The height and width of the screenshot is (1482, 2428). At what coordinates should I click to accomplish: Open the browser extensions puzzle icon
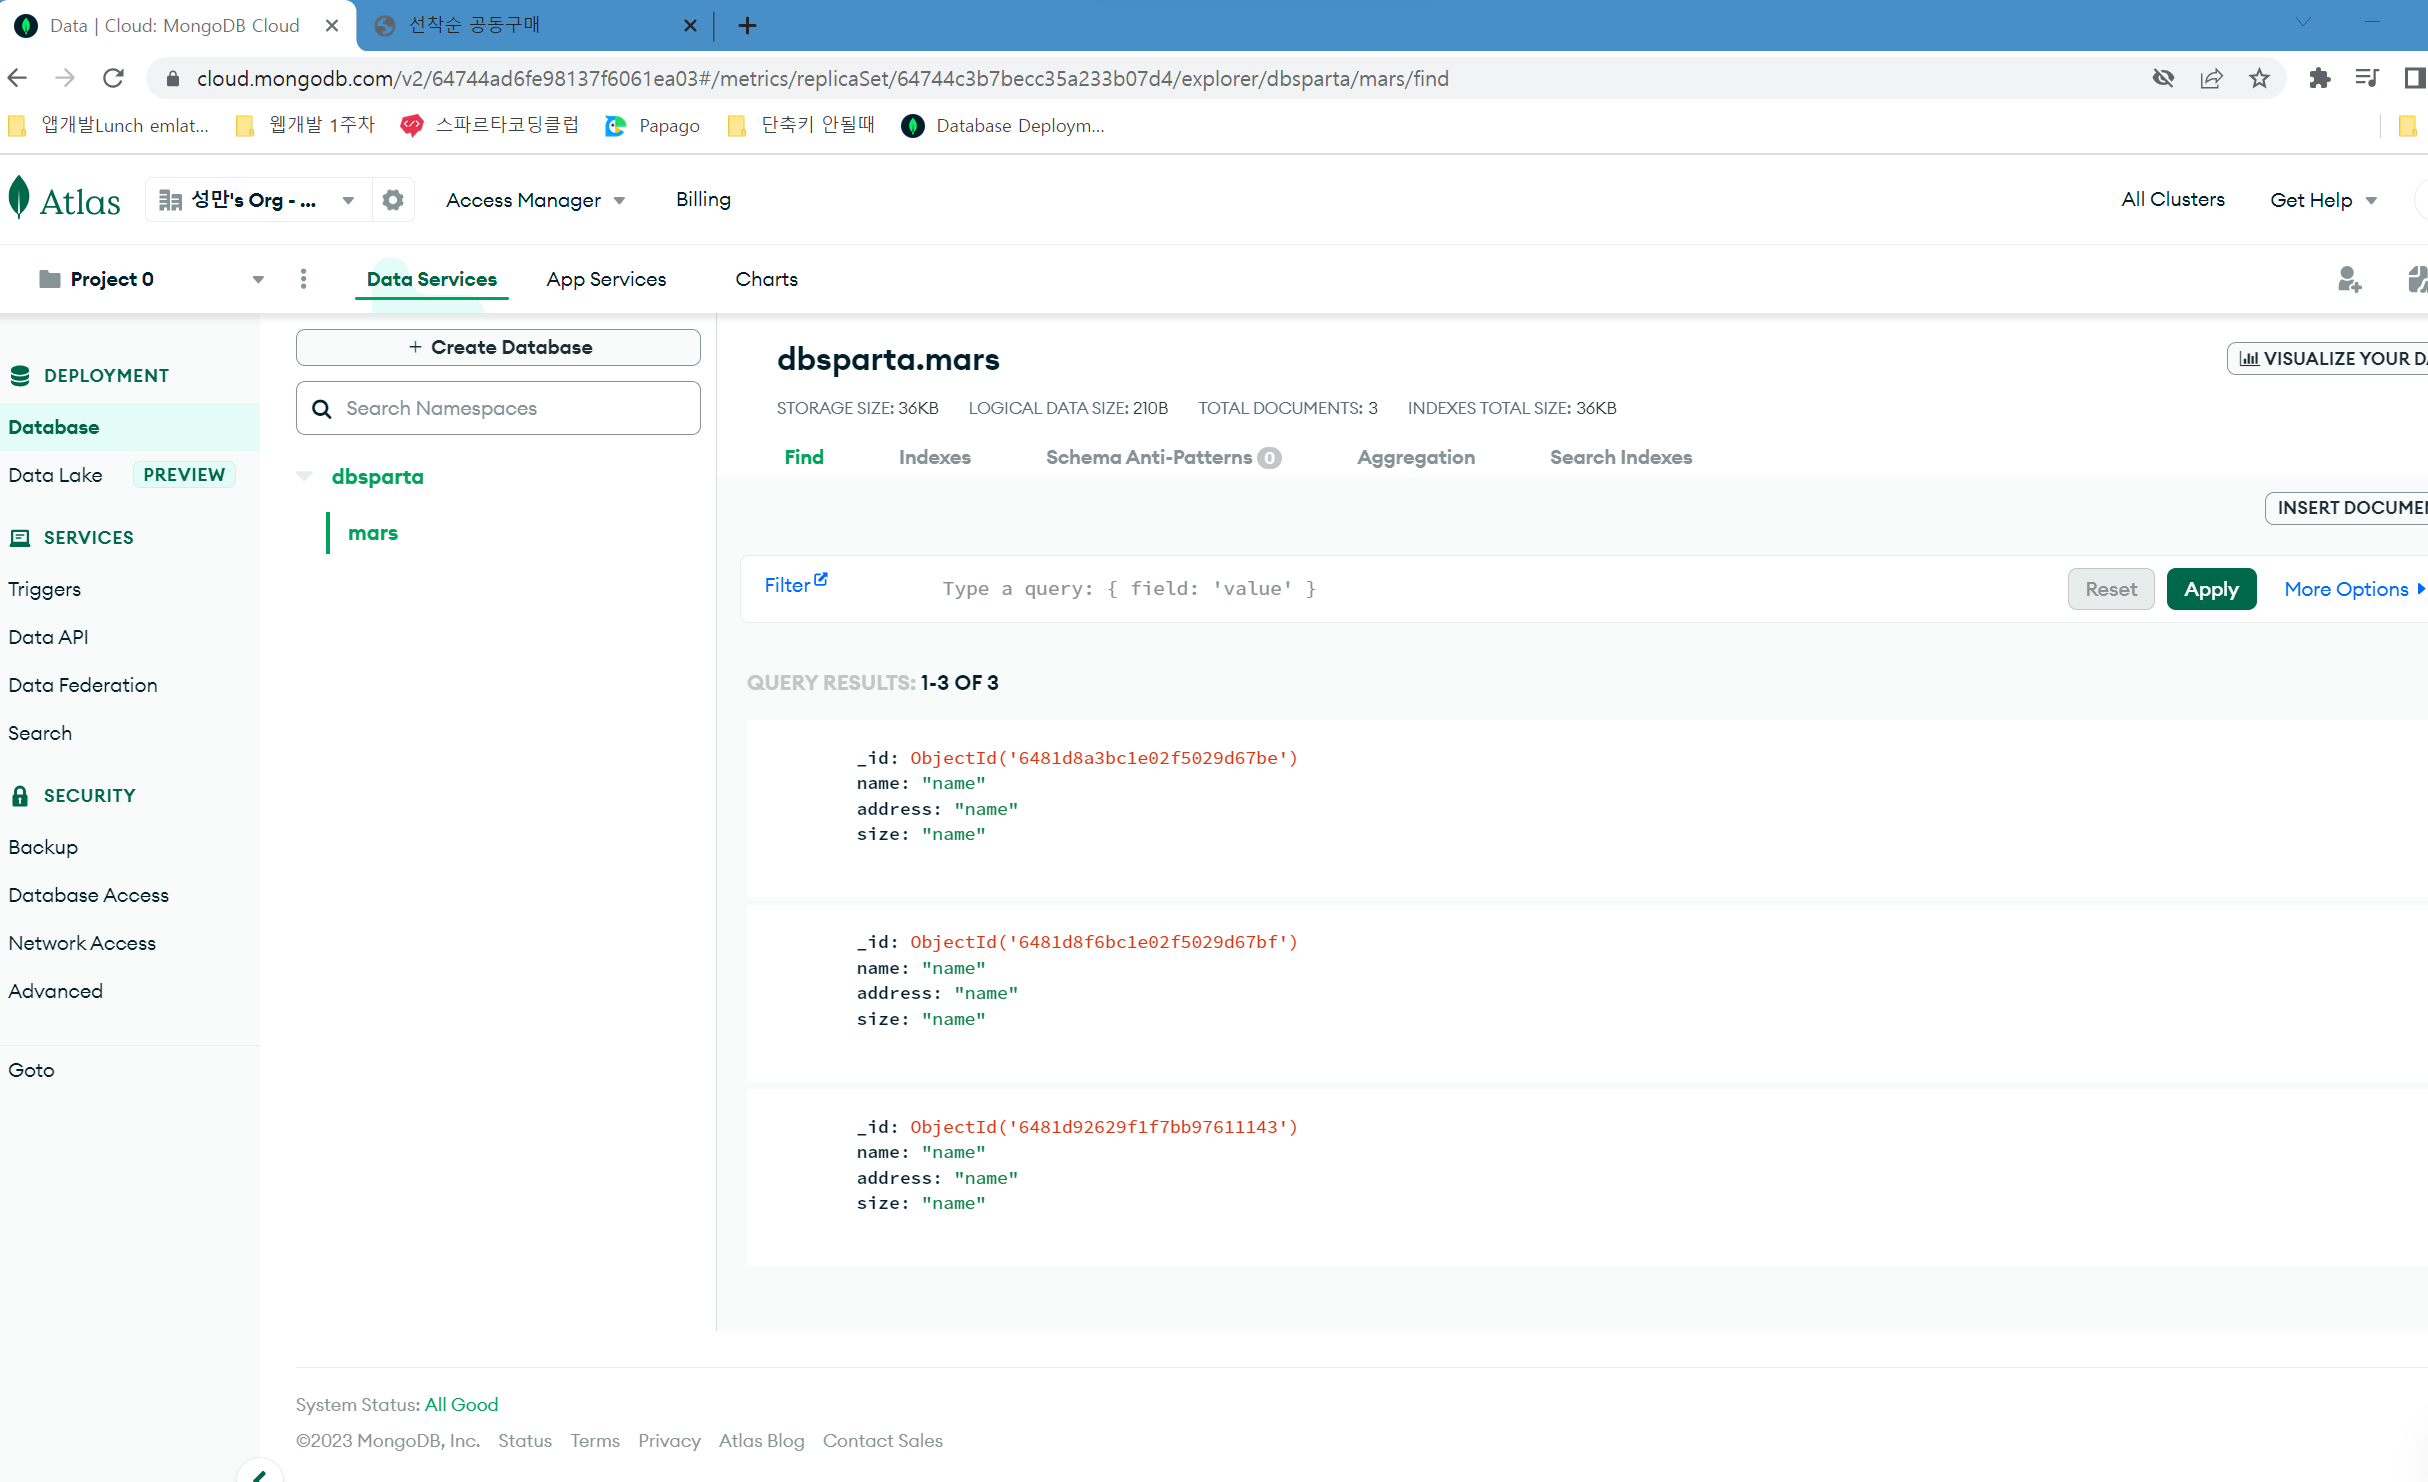pos(2319,78)
